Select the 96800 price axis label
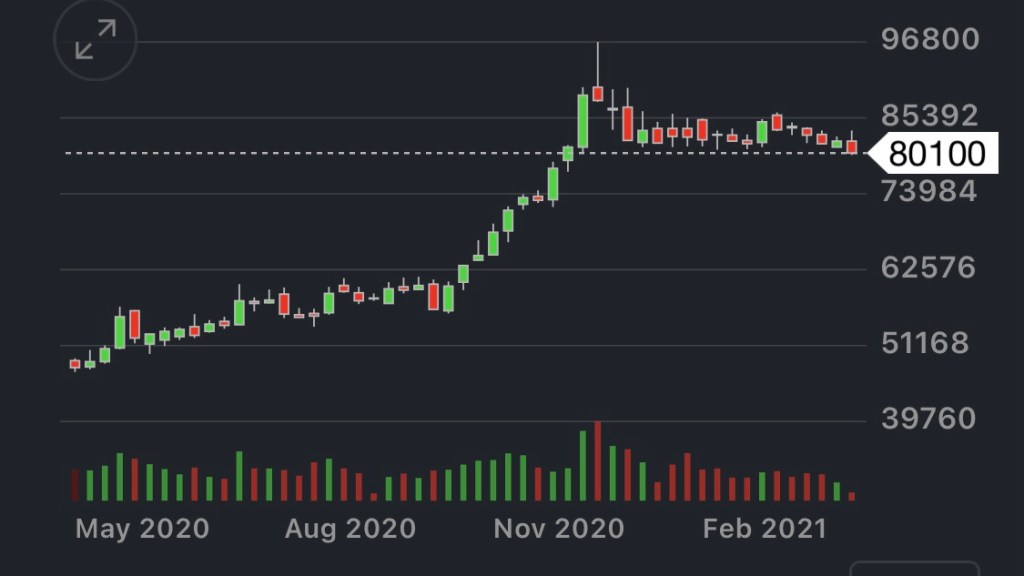Image resolution: width=1024 pixels, height=576 pixels. [x=929, y=40]
